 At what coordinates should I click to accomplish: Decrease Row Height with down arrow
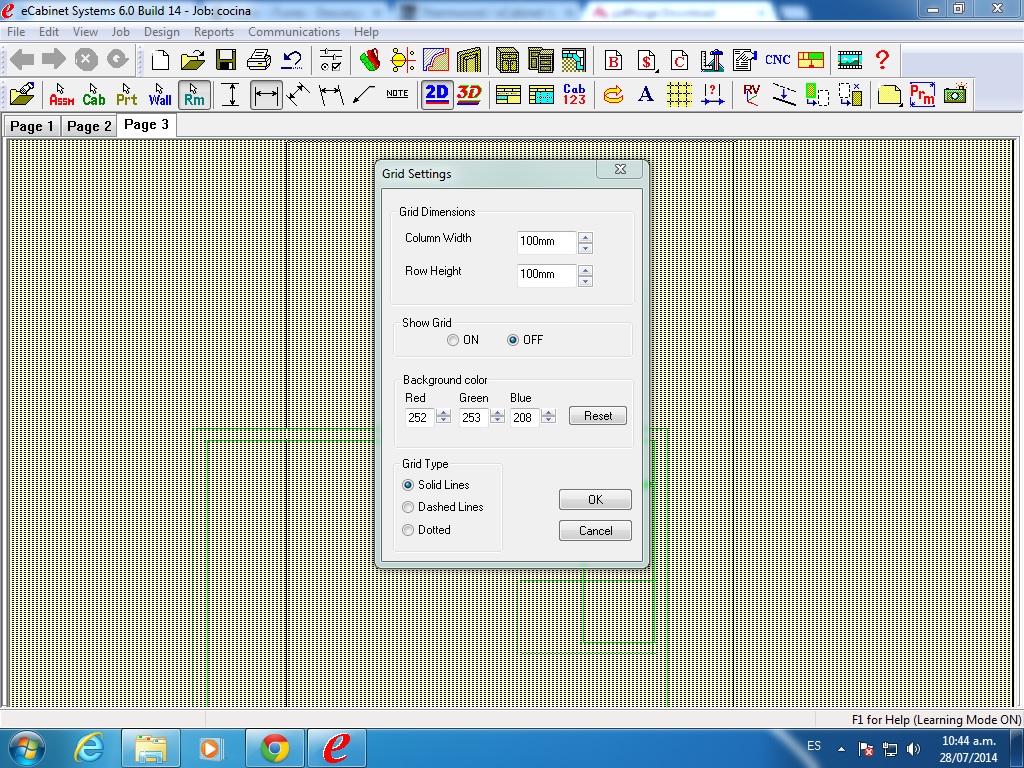pos(585,280)
